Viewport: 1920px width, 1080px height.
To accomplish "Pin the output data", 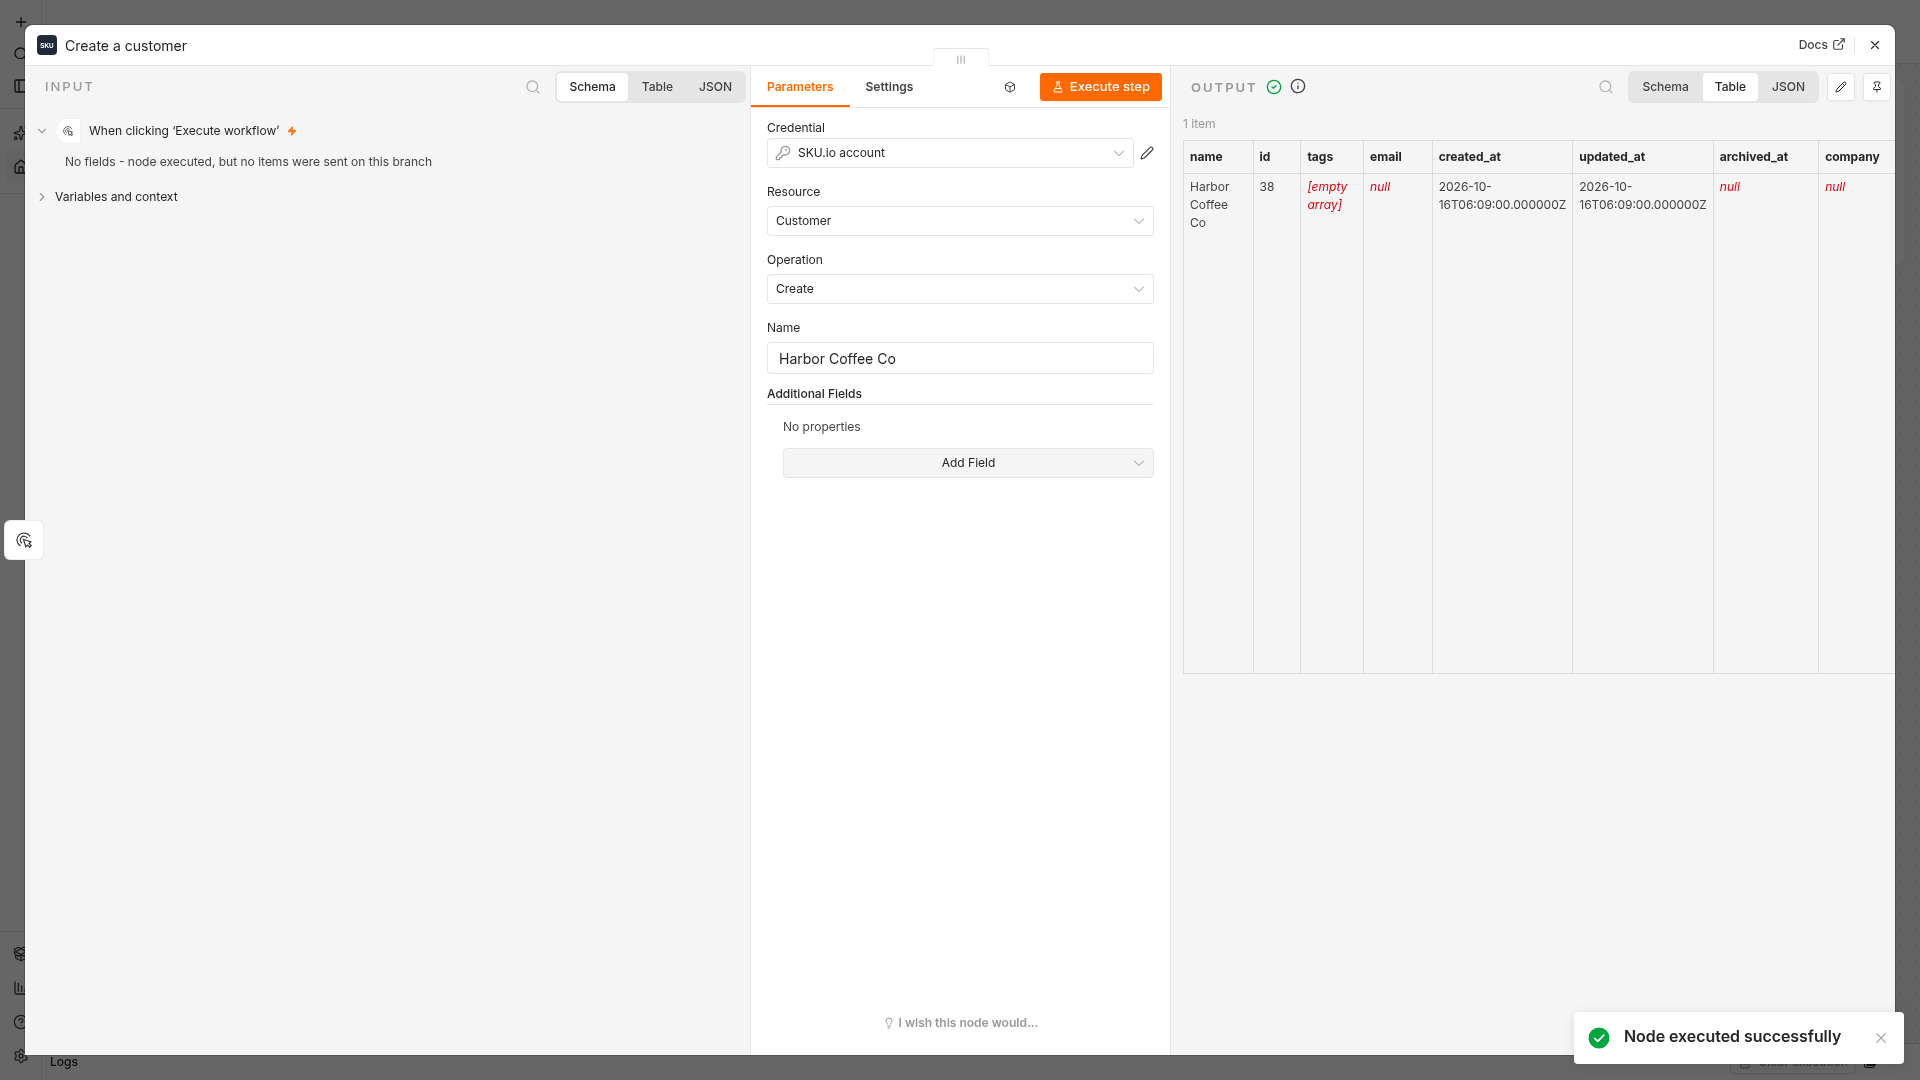I will point(1877,87).
